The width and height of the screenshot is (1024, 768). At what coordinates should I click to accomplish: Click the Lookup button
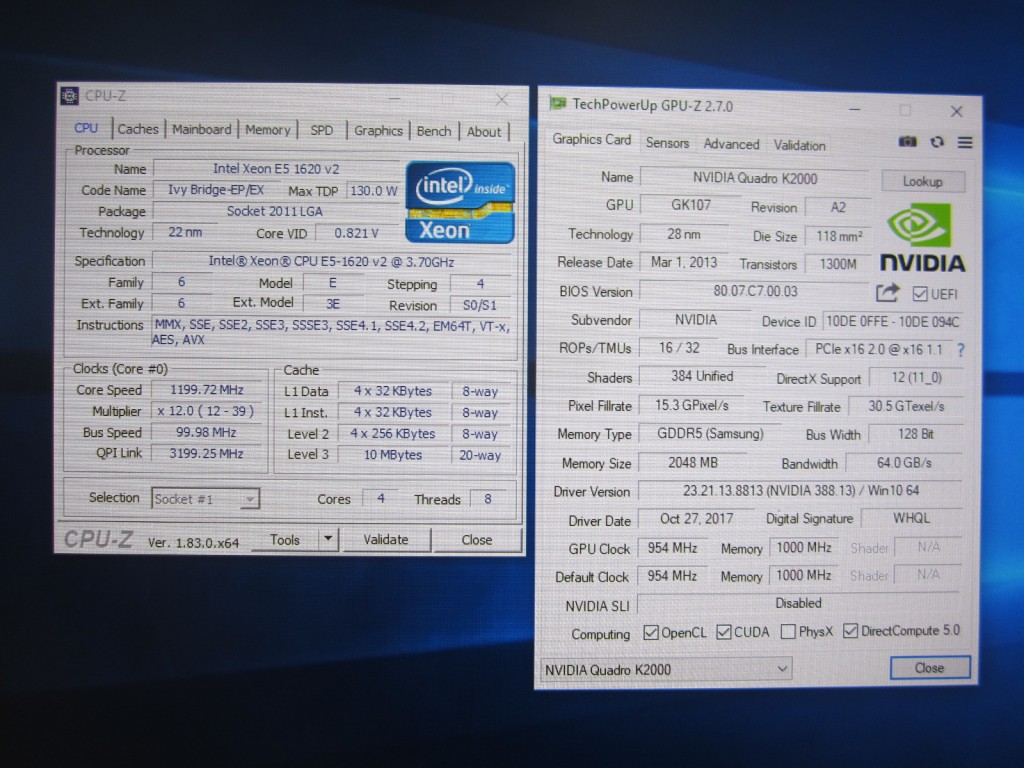(x=922, y=181)
